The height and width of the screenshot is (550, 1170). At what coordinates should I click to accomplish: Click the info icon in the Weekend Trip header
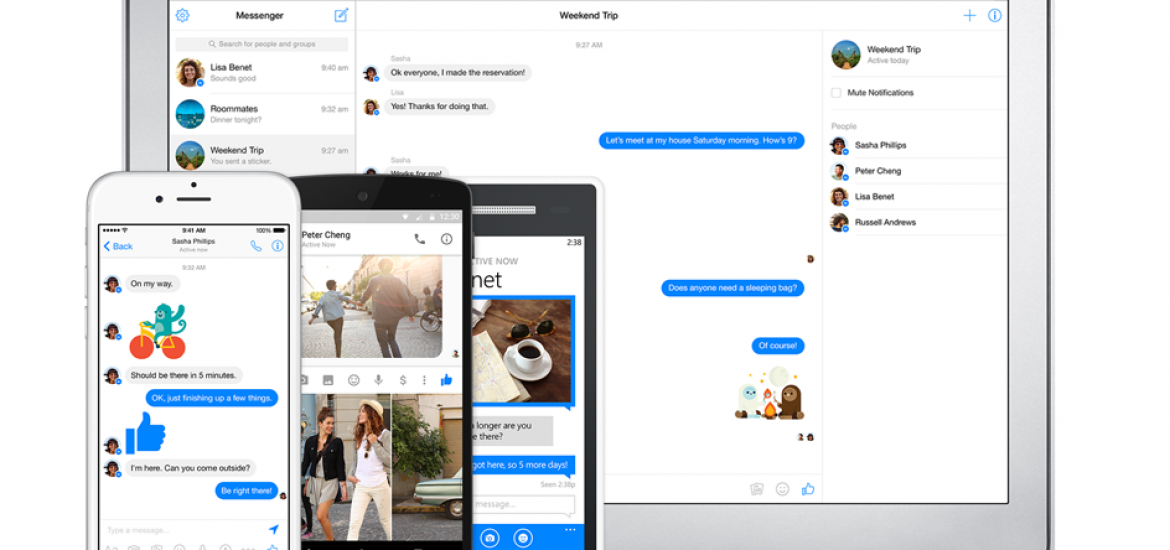(995, 15)
